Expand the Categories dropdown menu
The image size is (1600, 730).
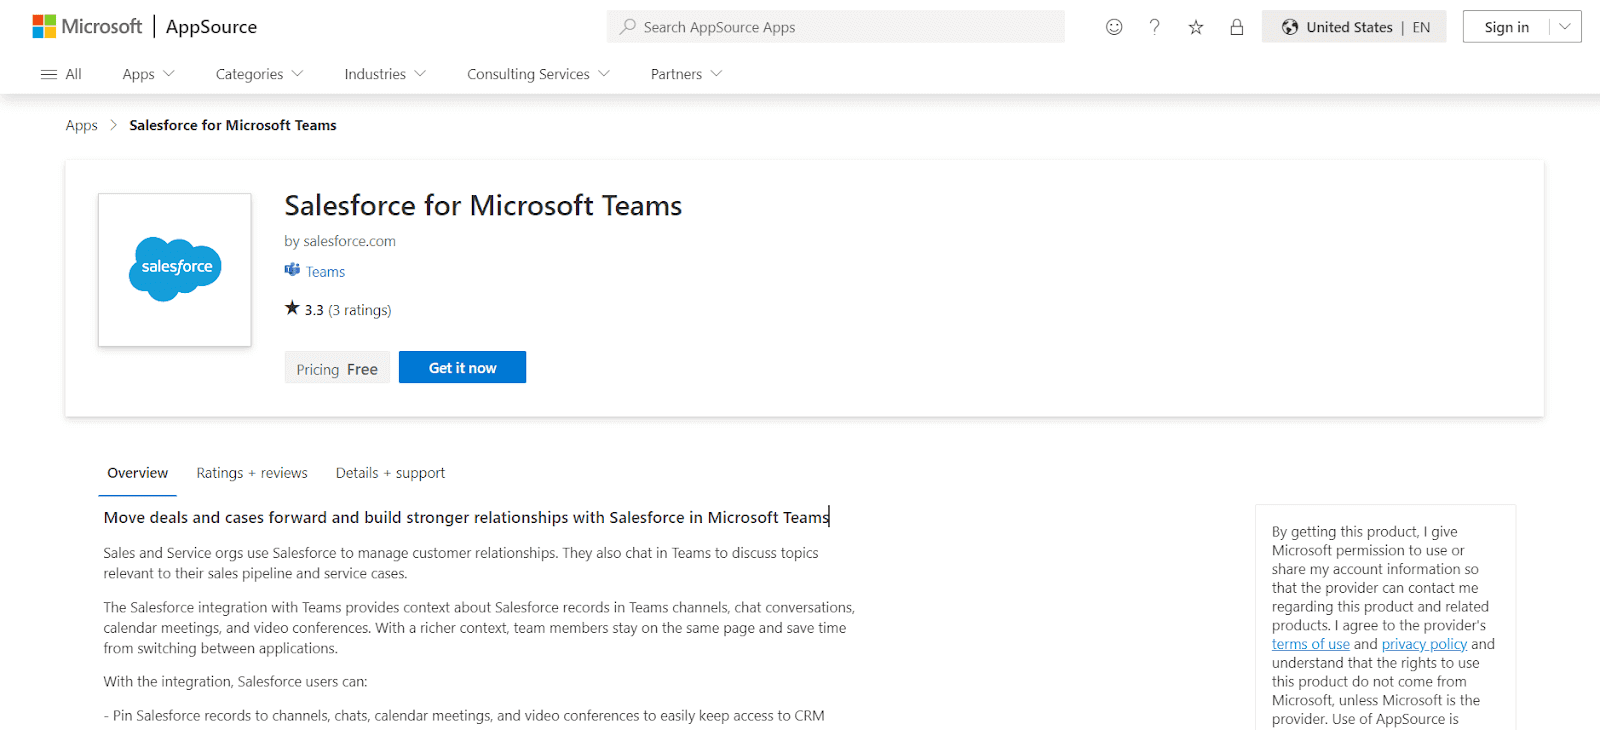pos(259,74)
